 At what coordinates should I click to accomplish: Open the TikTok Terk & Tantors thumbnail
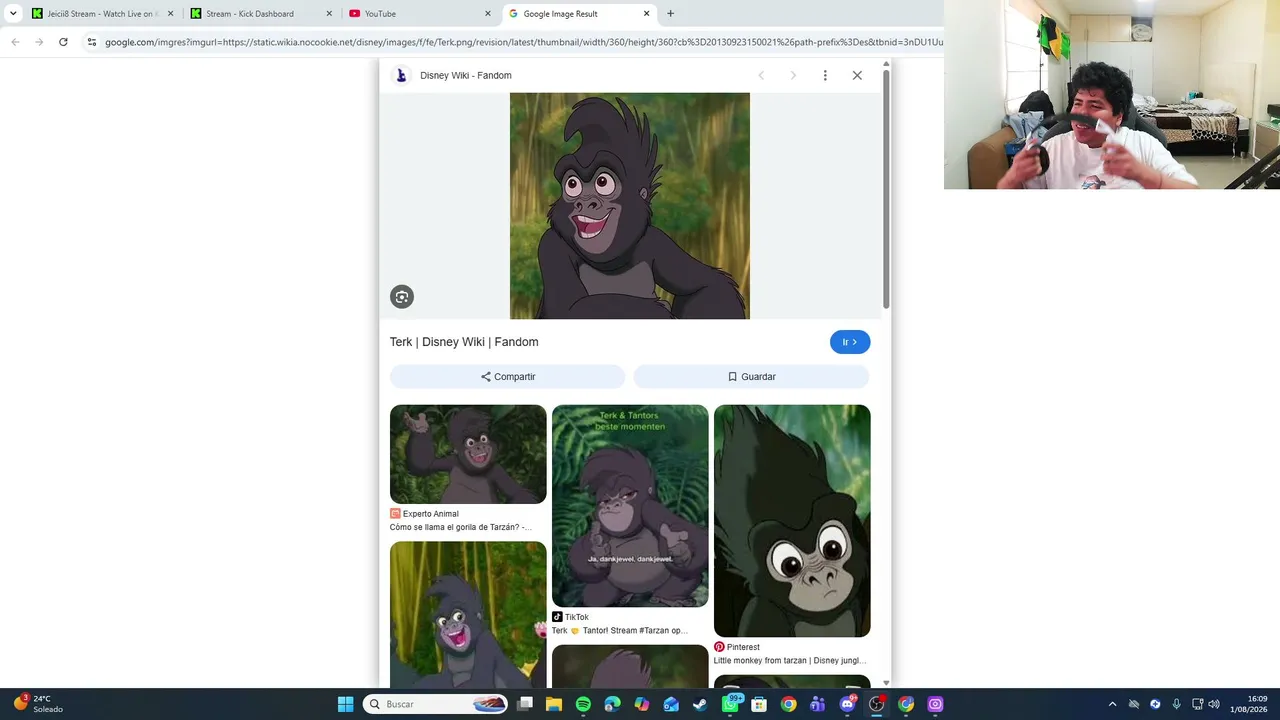pos(630,506)
